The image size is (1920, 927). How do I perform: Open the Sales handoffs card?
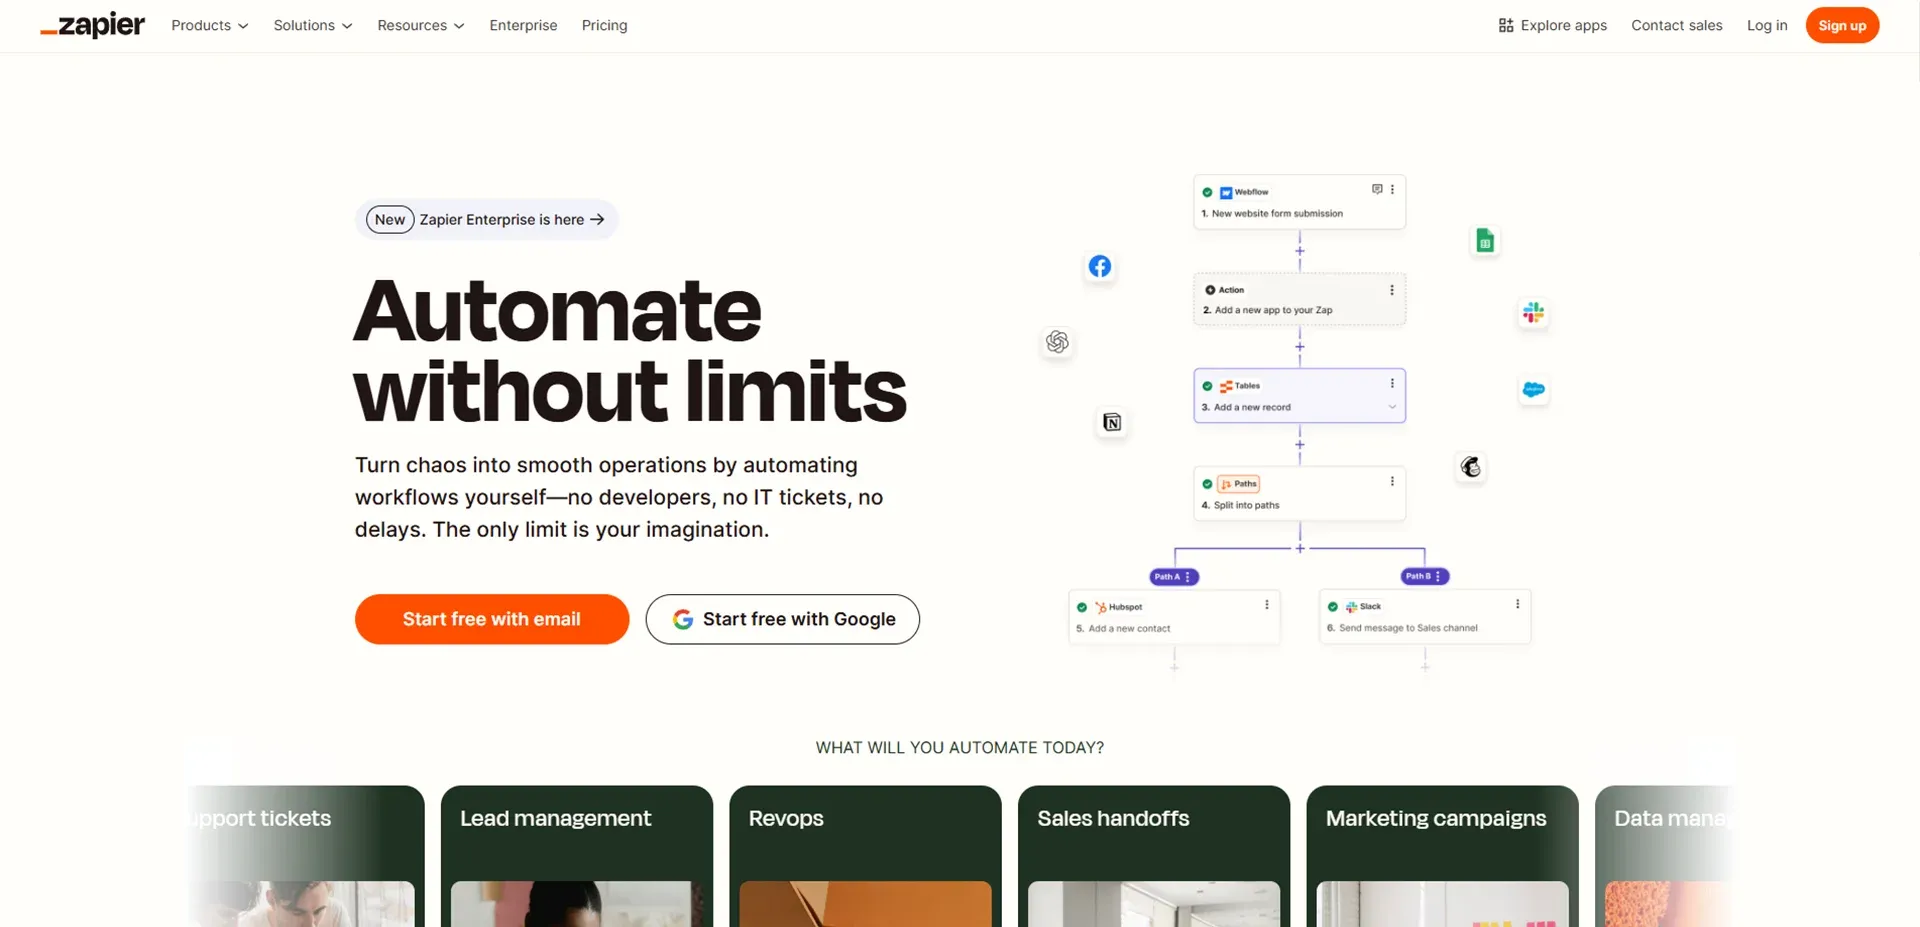click(1154, 856)
